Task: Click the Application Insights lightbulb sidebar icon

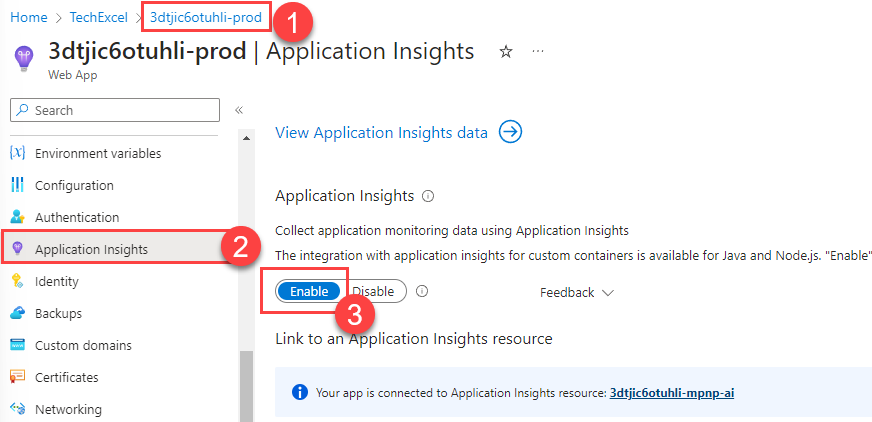Action: coord(18,249)
